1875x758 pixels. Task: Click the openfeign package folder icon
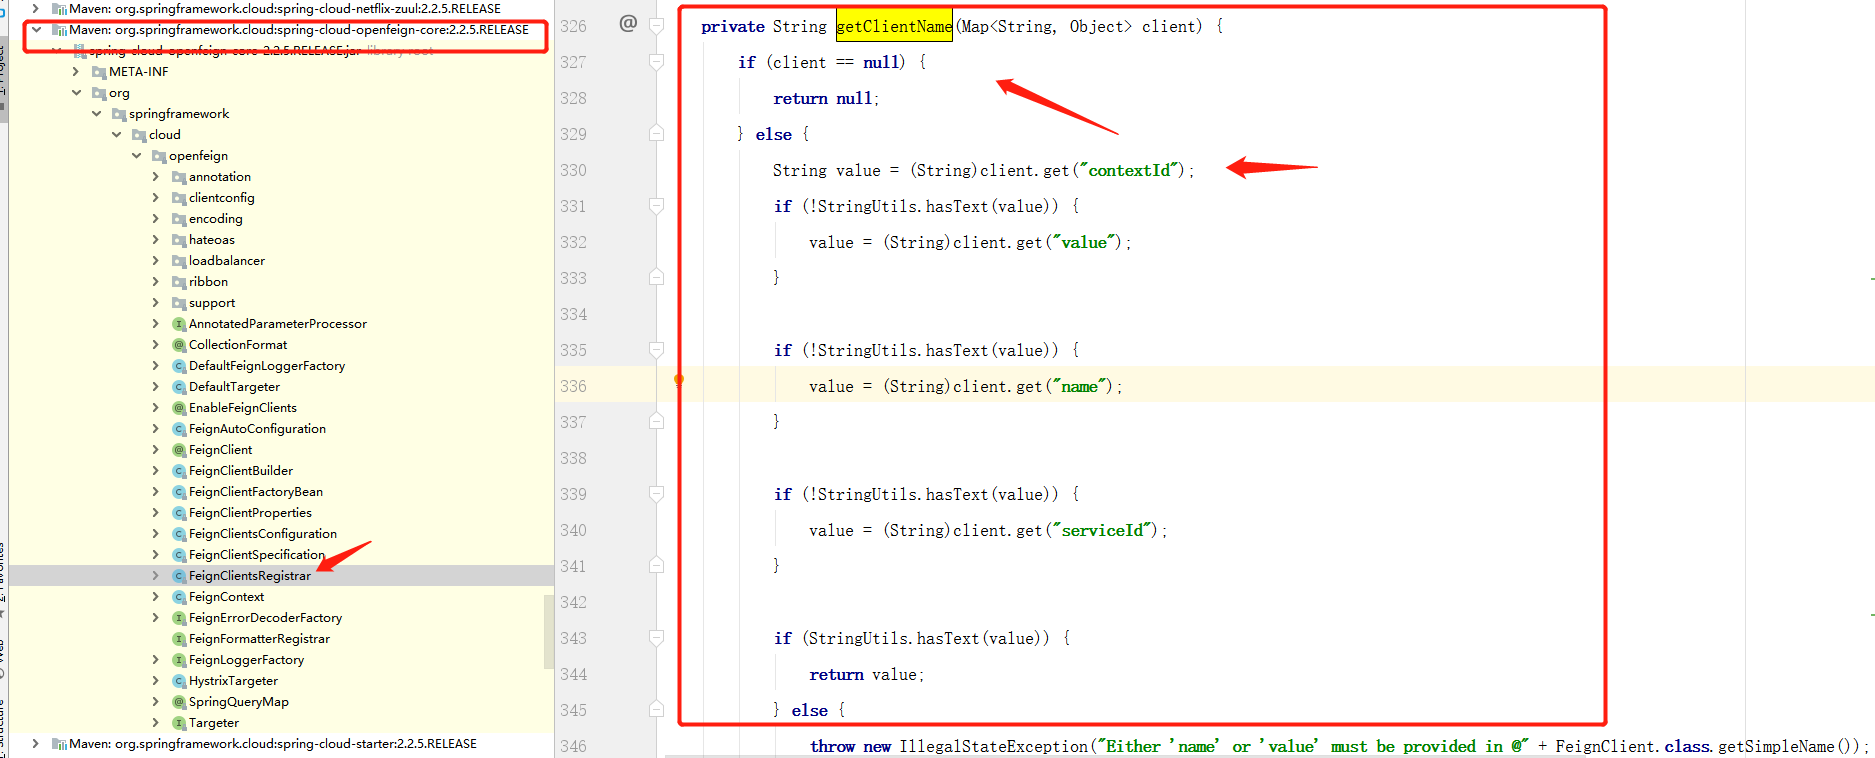[159, 156]
